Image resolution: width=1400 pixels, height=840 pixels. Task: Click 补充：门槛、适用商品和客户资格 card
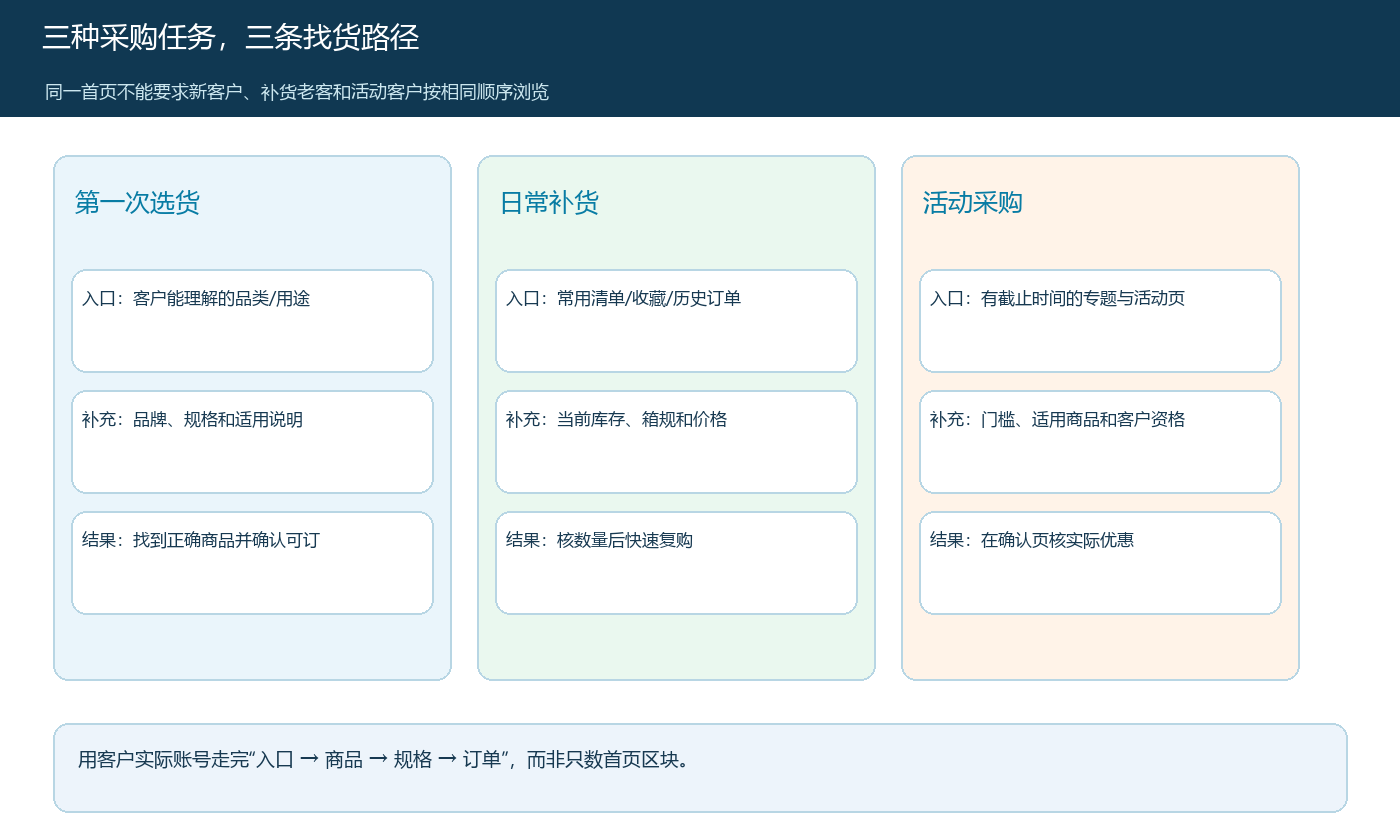click(1100, 442)
